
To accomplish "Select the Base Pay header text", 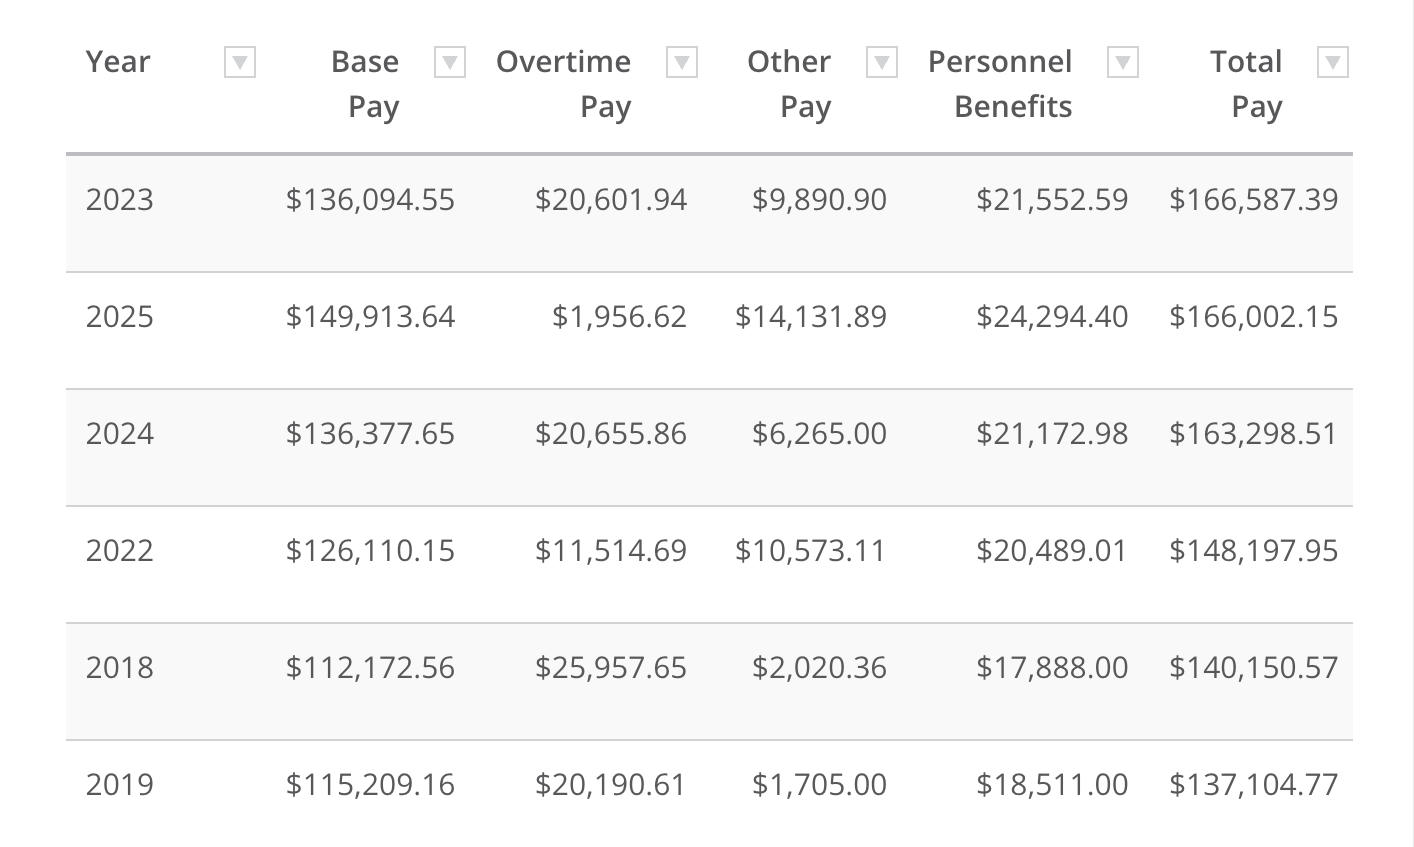I will click(366, 84).
